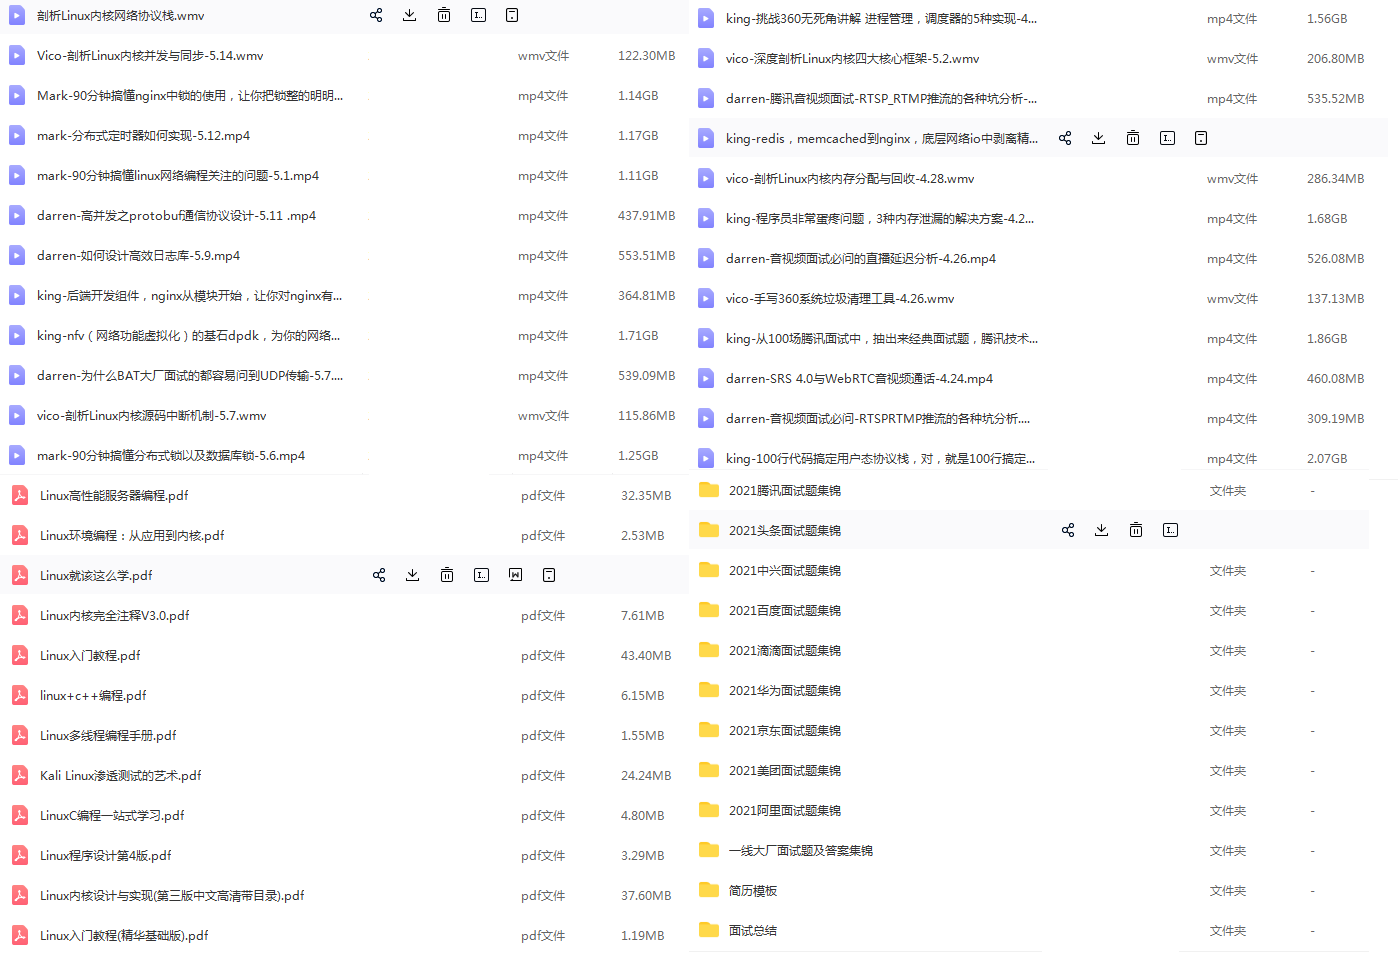
Task: Push 剖析Linux内核网络协议栈.wmv to device icon
Action: click(x=512, y=15)
